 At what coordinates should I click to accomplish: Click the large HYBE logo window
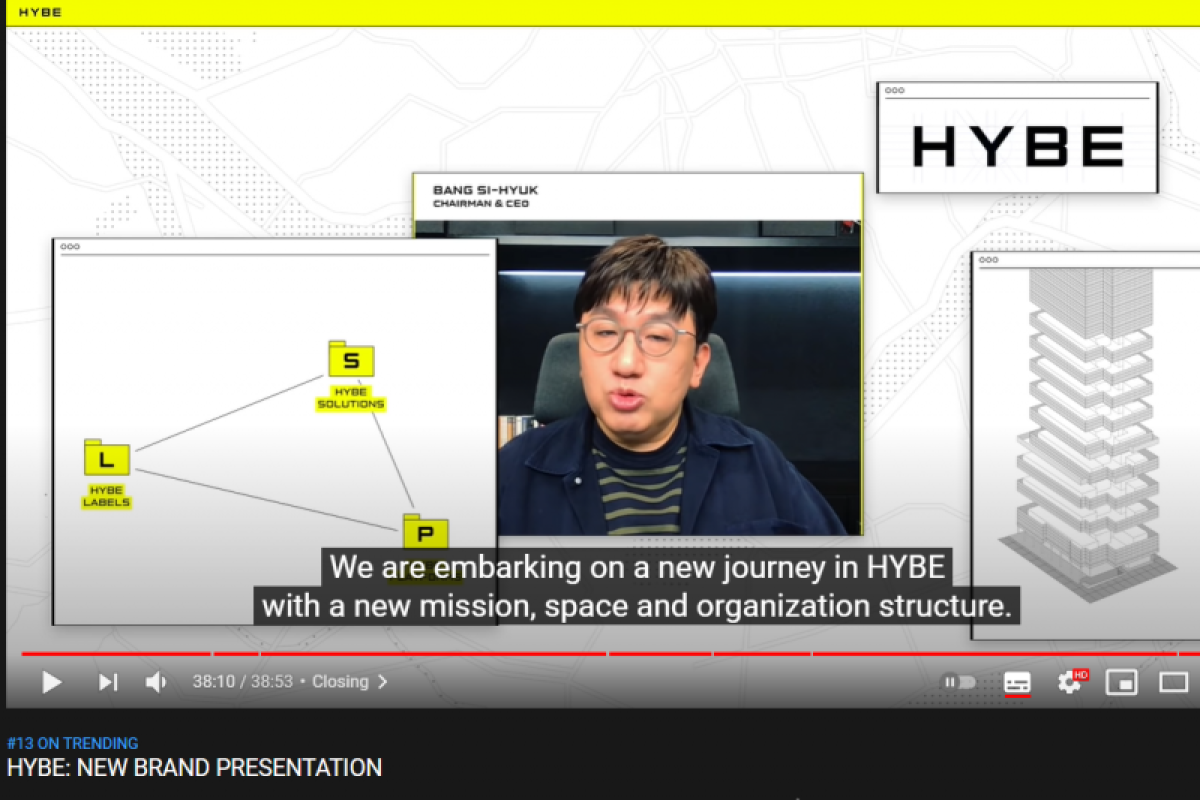click(1017, 145)
